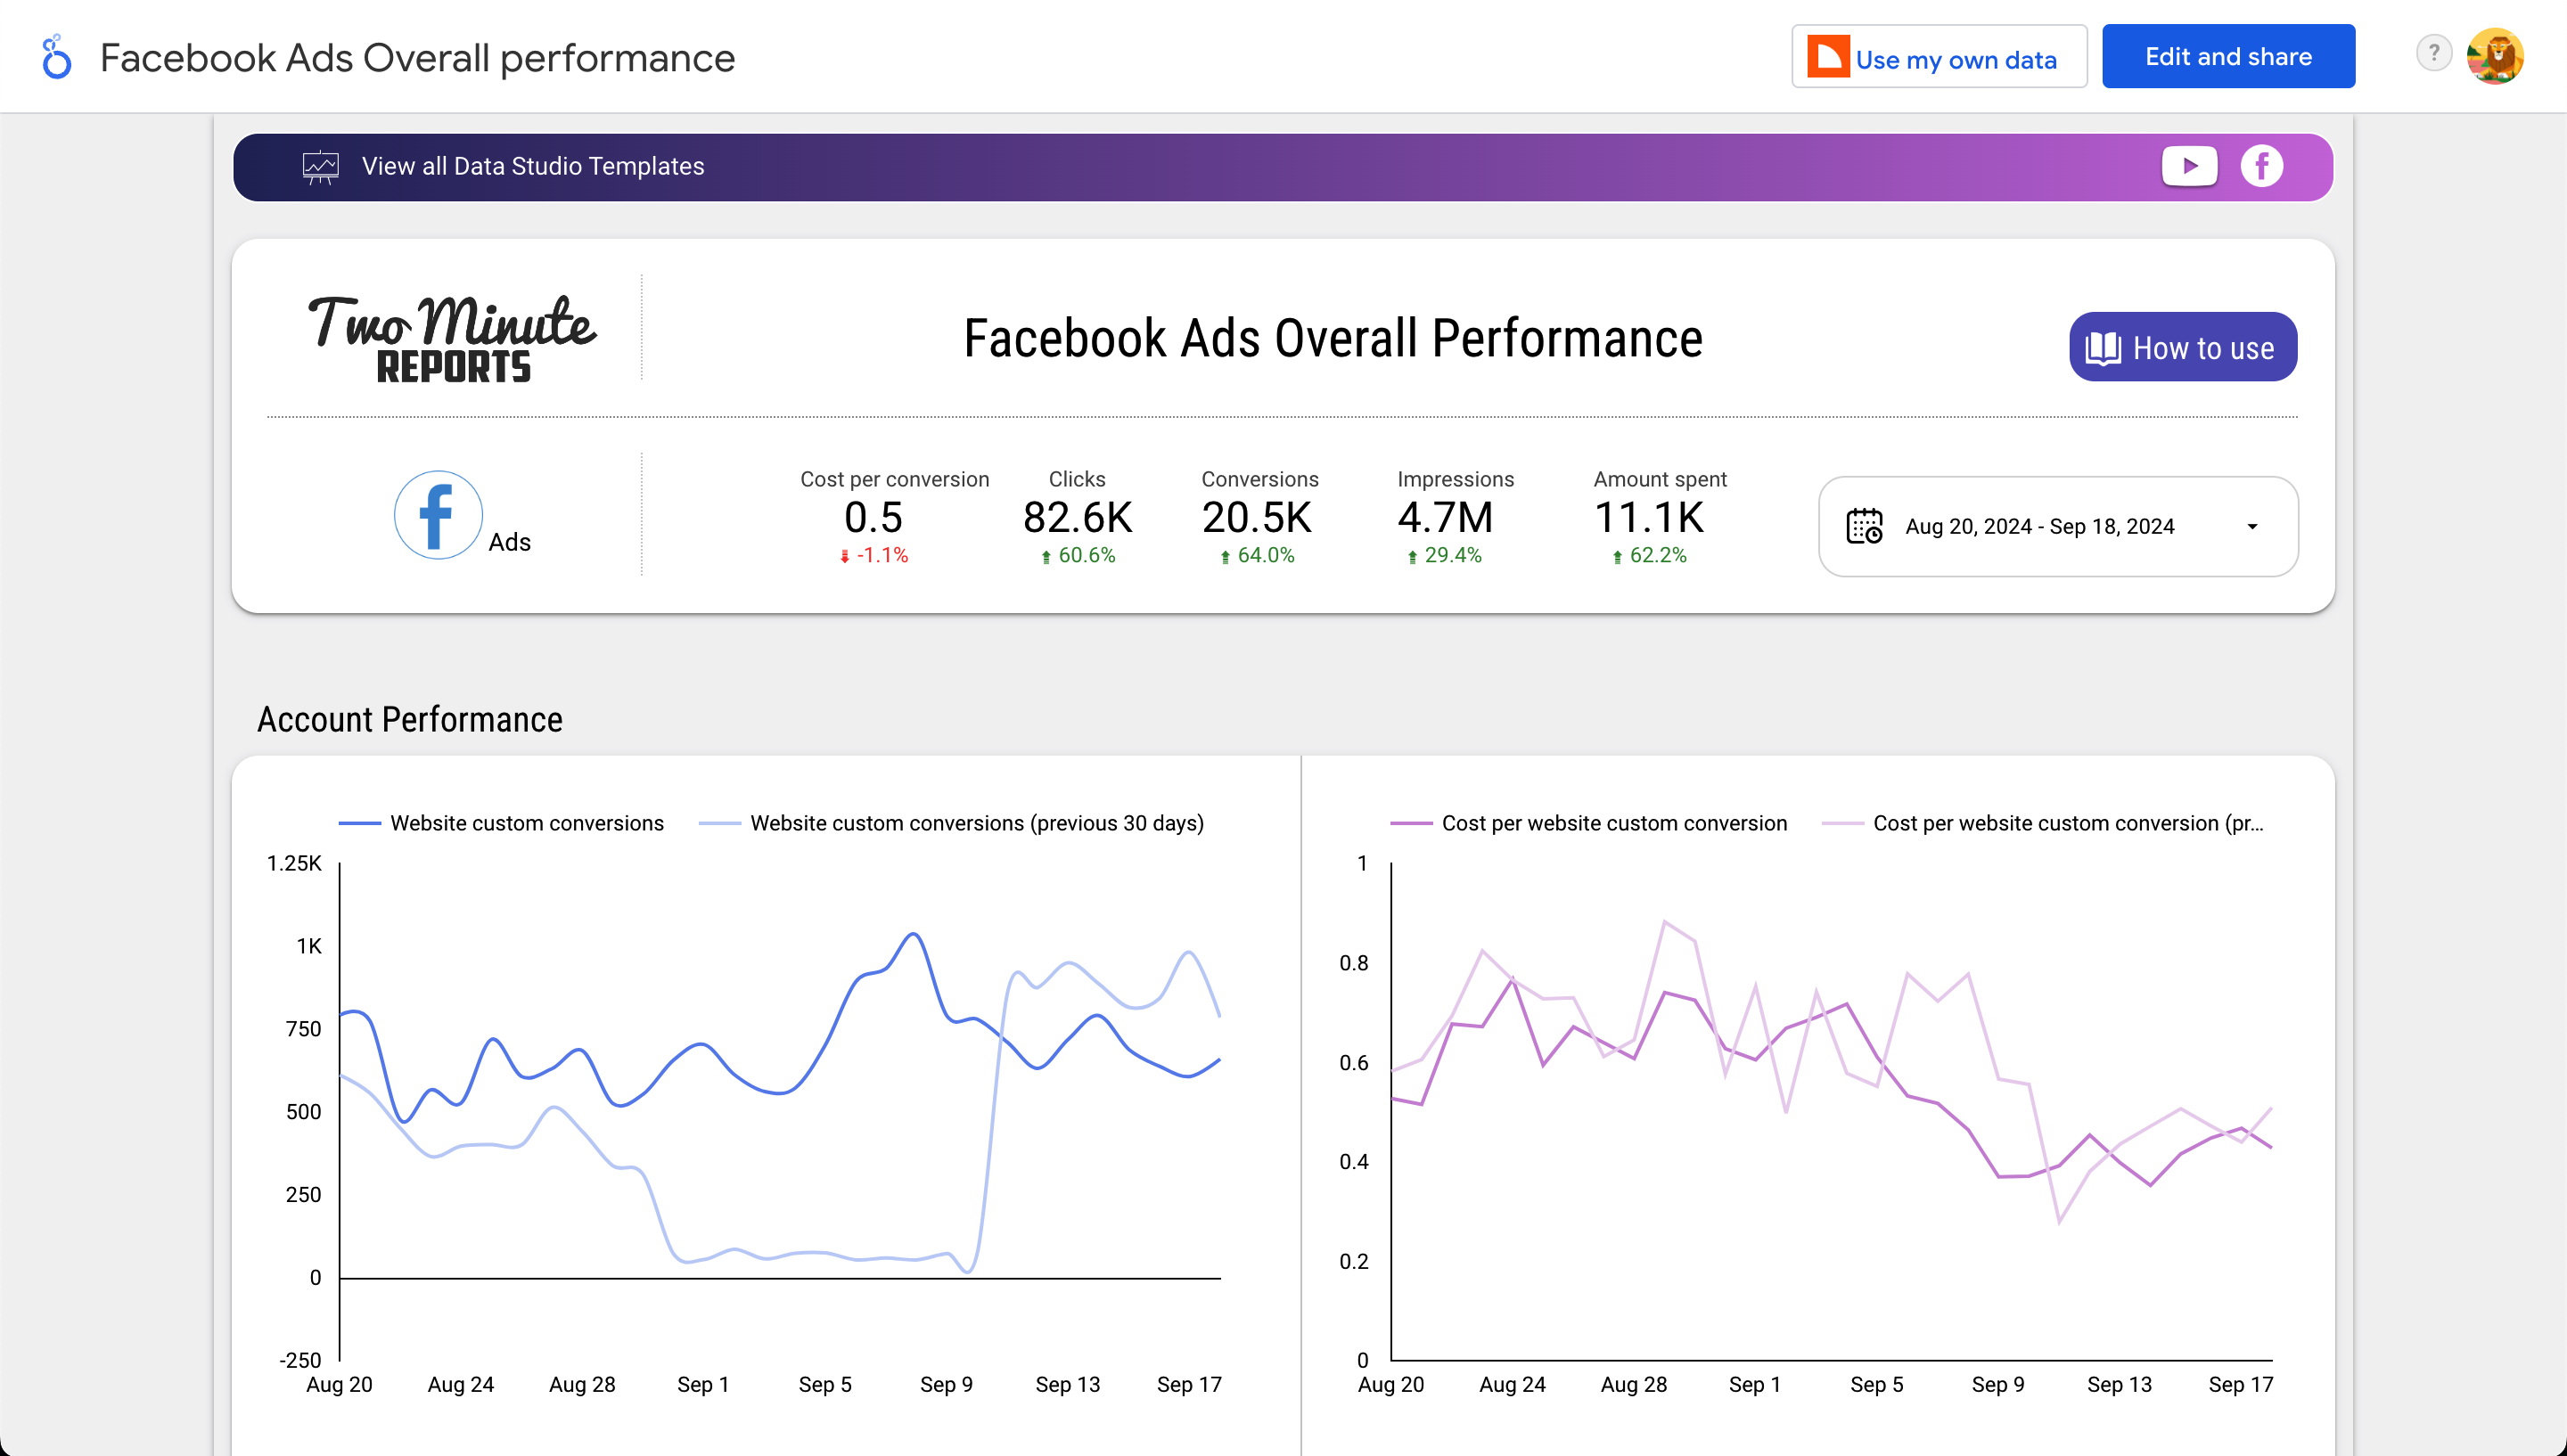Click the 60.6% change value
The width and height of the screenshot is (2567, 1456).
(x=1087, y=556)
